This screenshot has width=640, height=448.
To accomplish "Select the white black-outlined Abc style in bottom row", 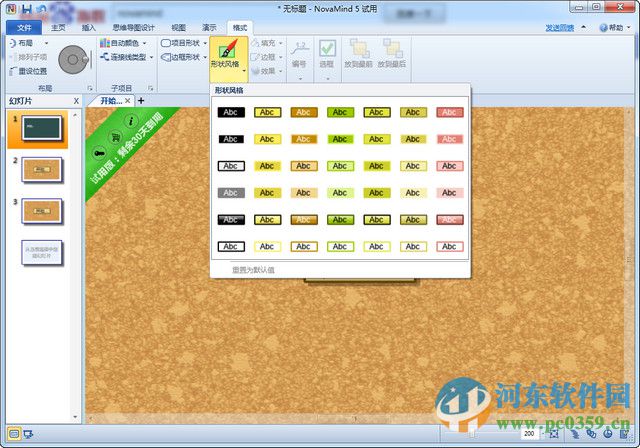I will [231, 246].
